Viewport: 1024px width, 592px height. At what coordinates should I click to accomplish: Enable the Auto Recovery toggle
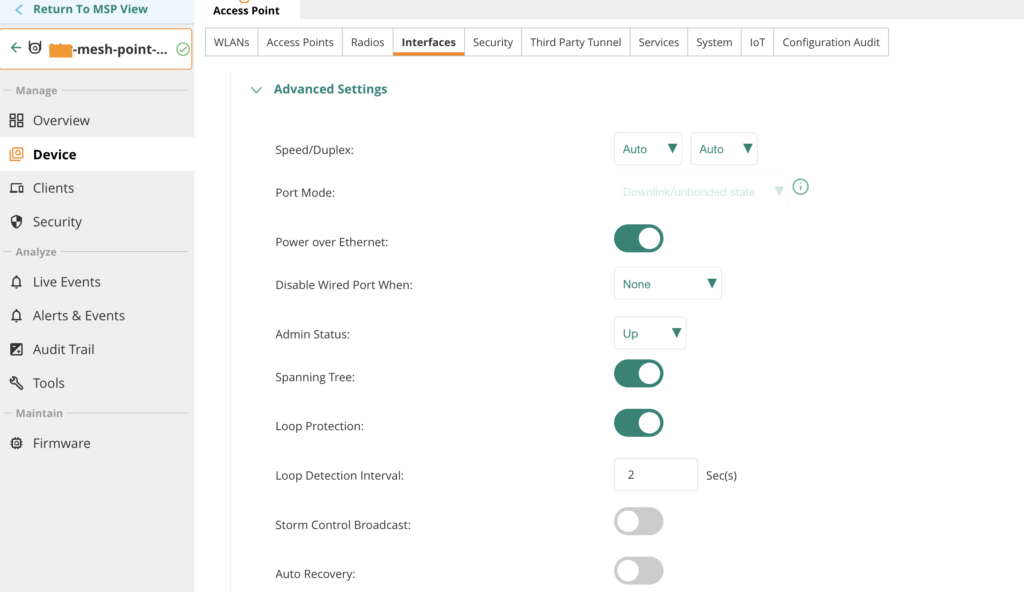click(638, 571)
